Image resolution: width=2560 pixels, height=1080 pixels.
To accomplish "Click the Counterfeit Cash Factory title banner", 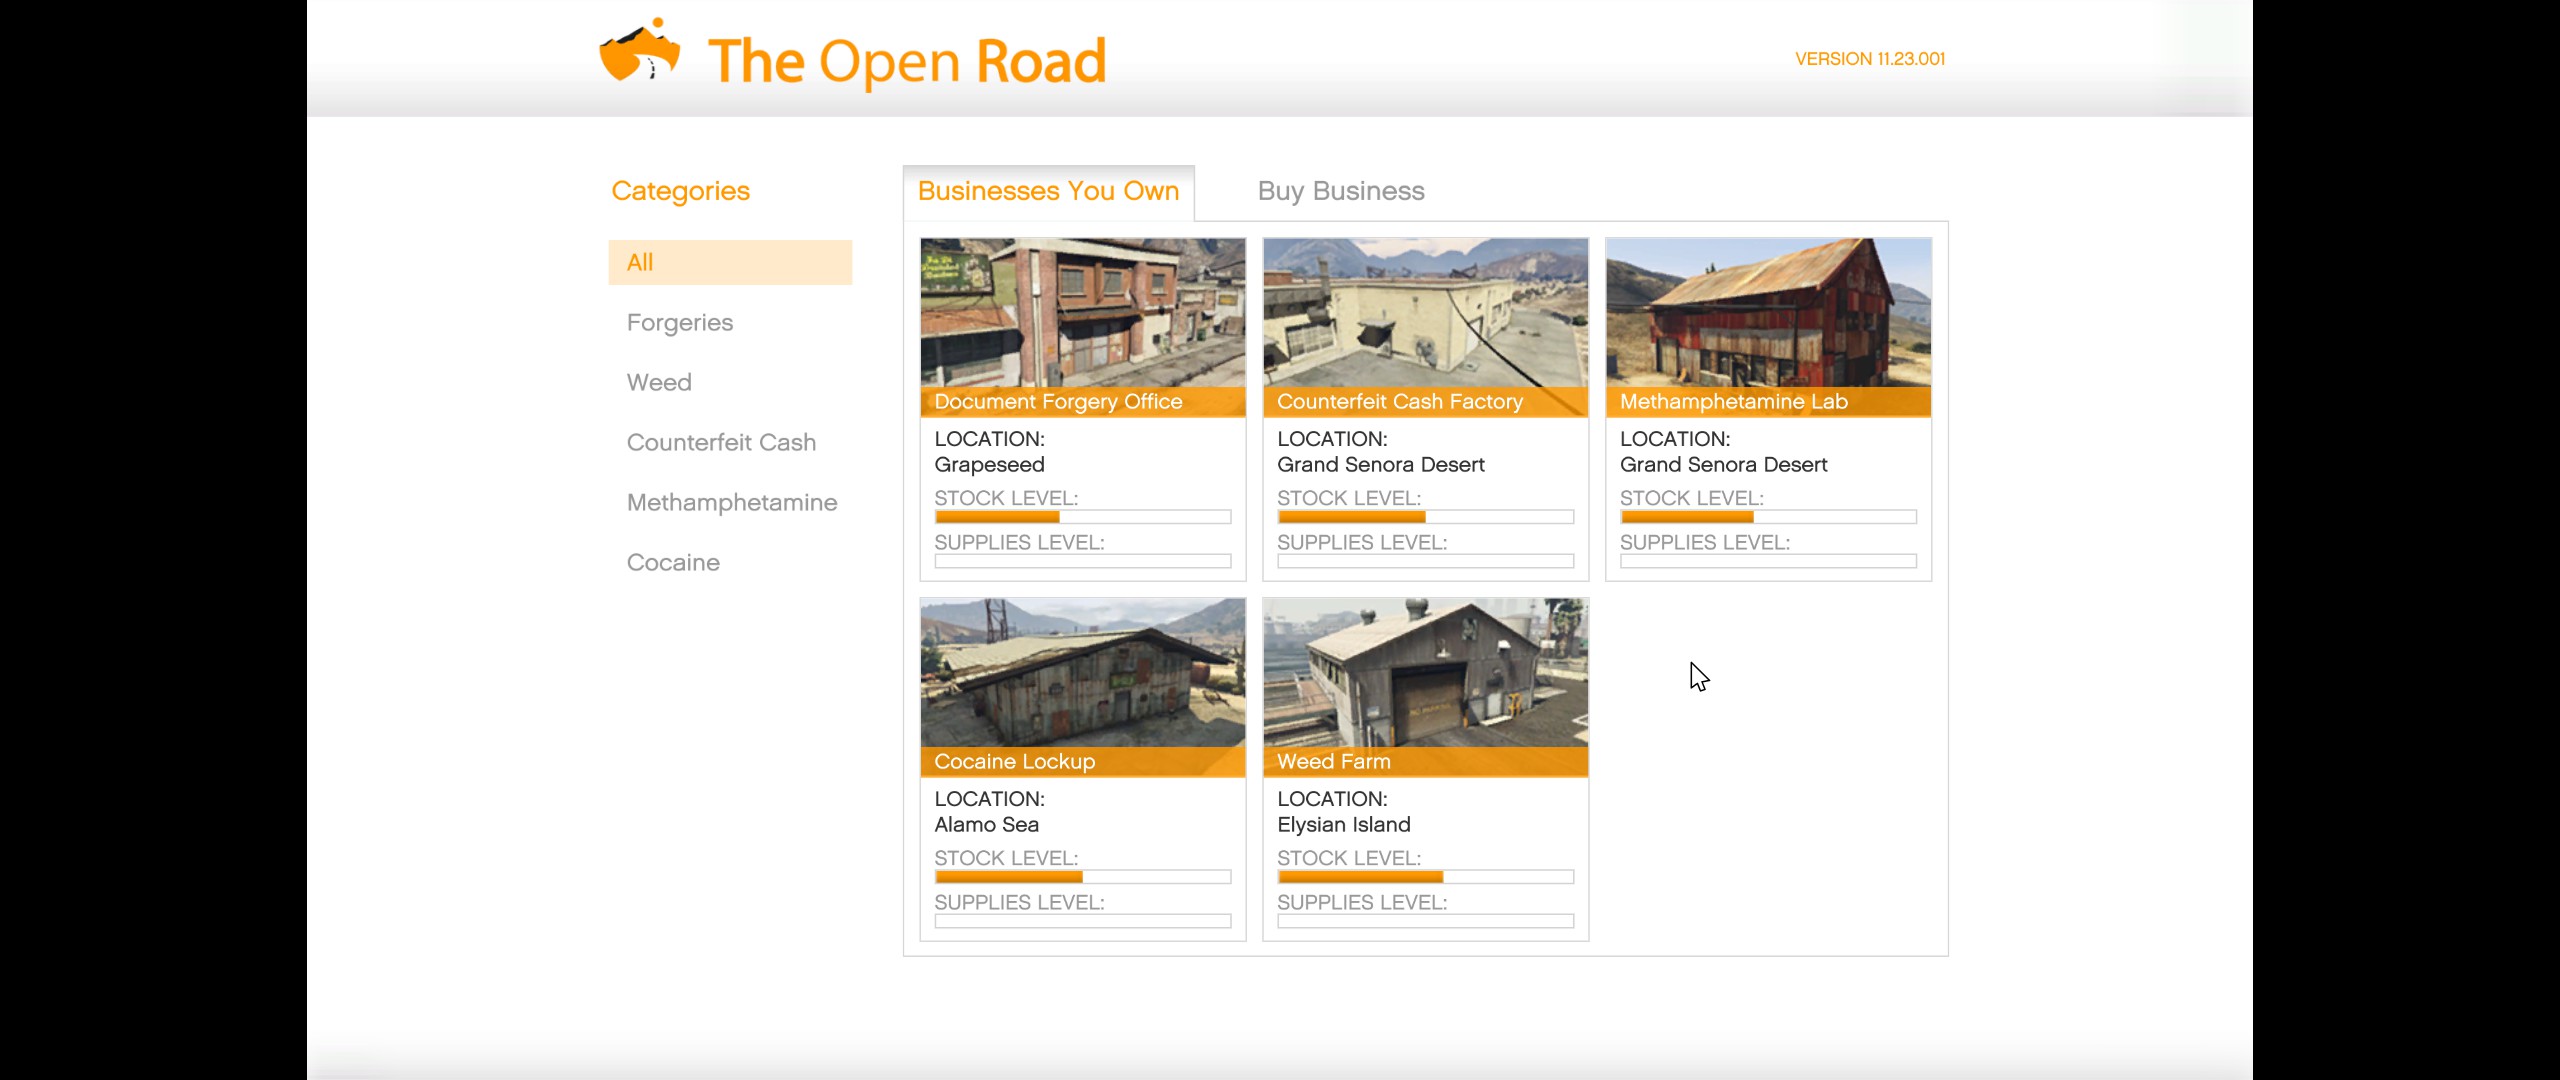I will [1425, 402].
